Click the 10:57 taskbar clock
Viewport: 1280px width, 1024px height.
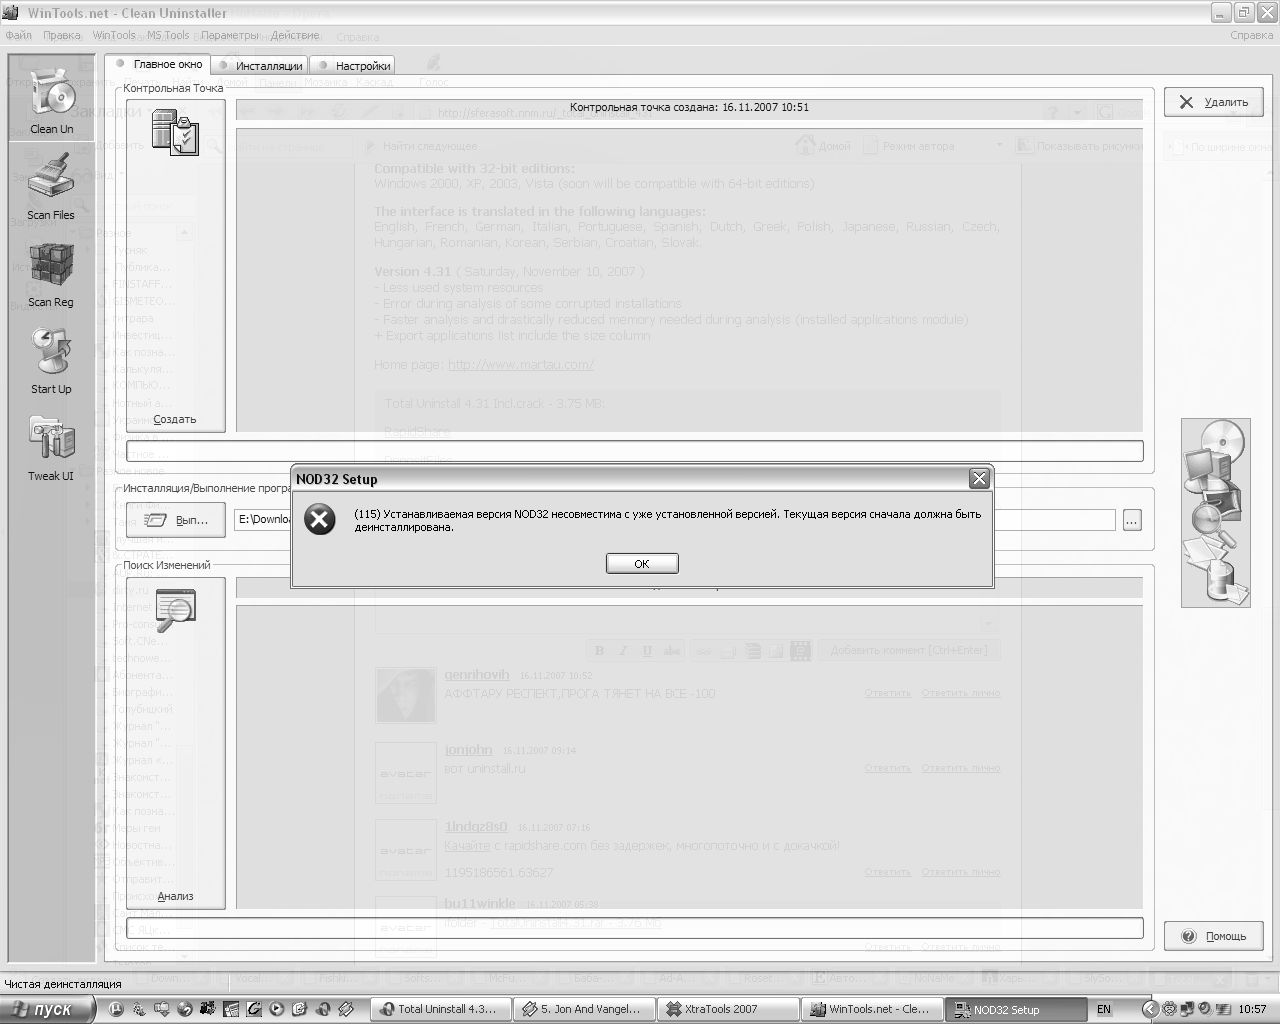1252,1009
